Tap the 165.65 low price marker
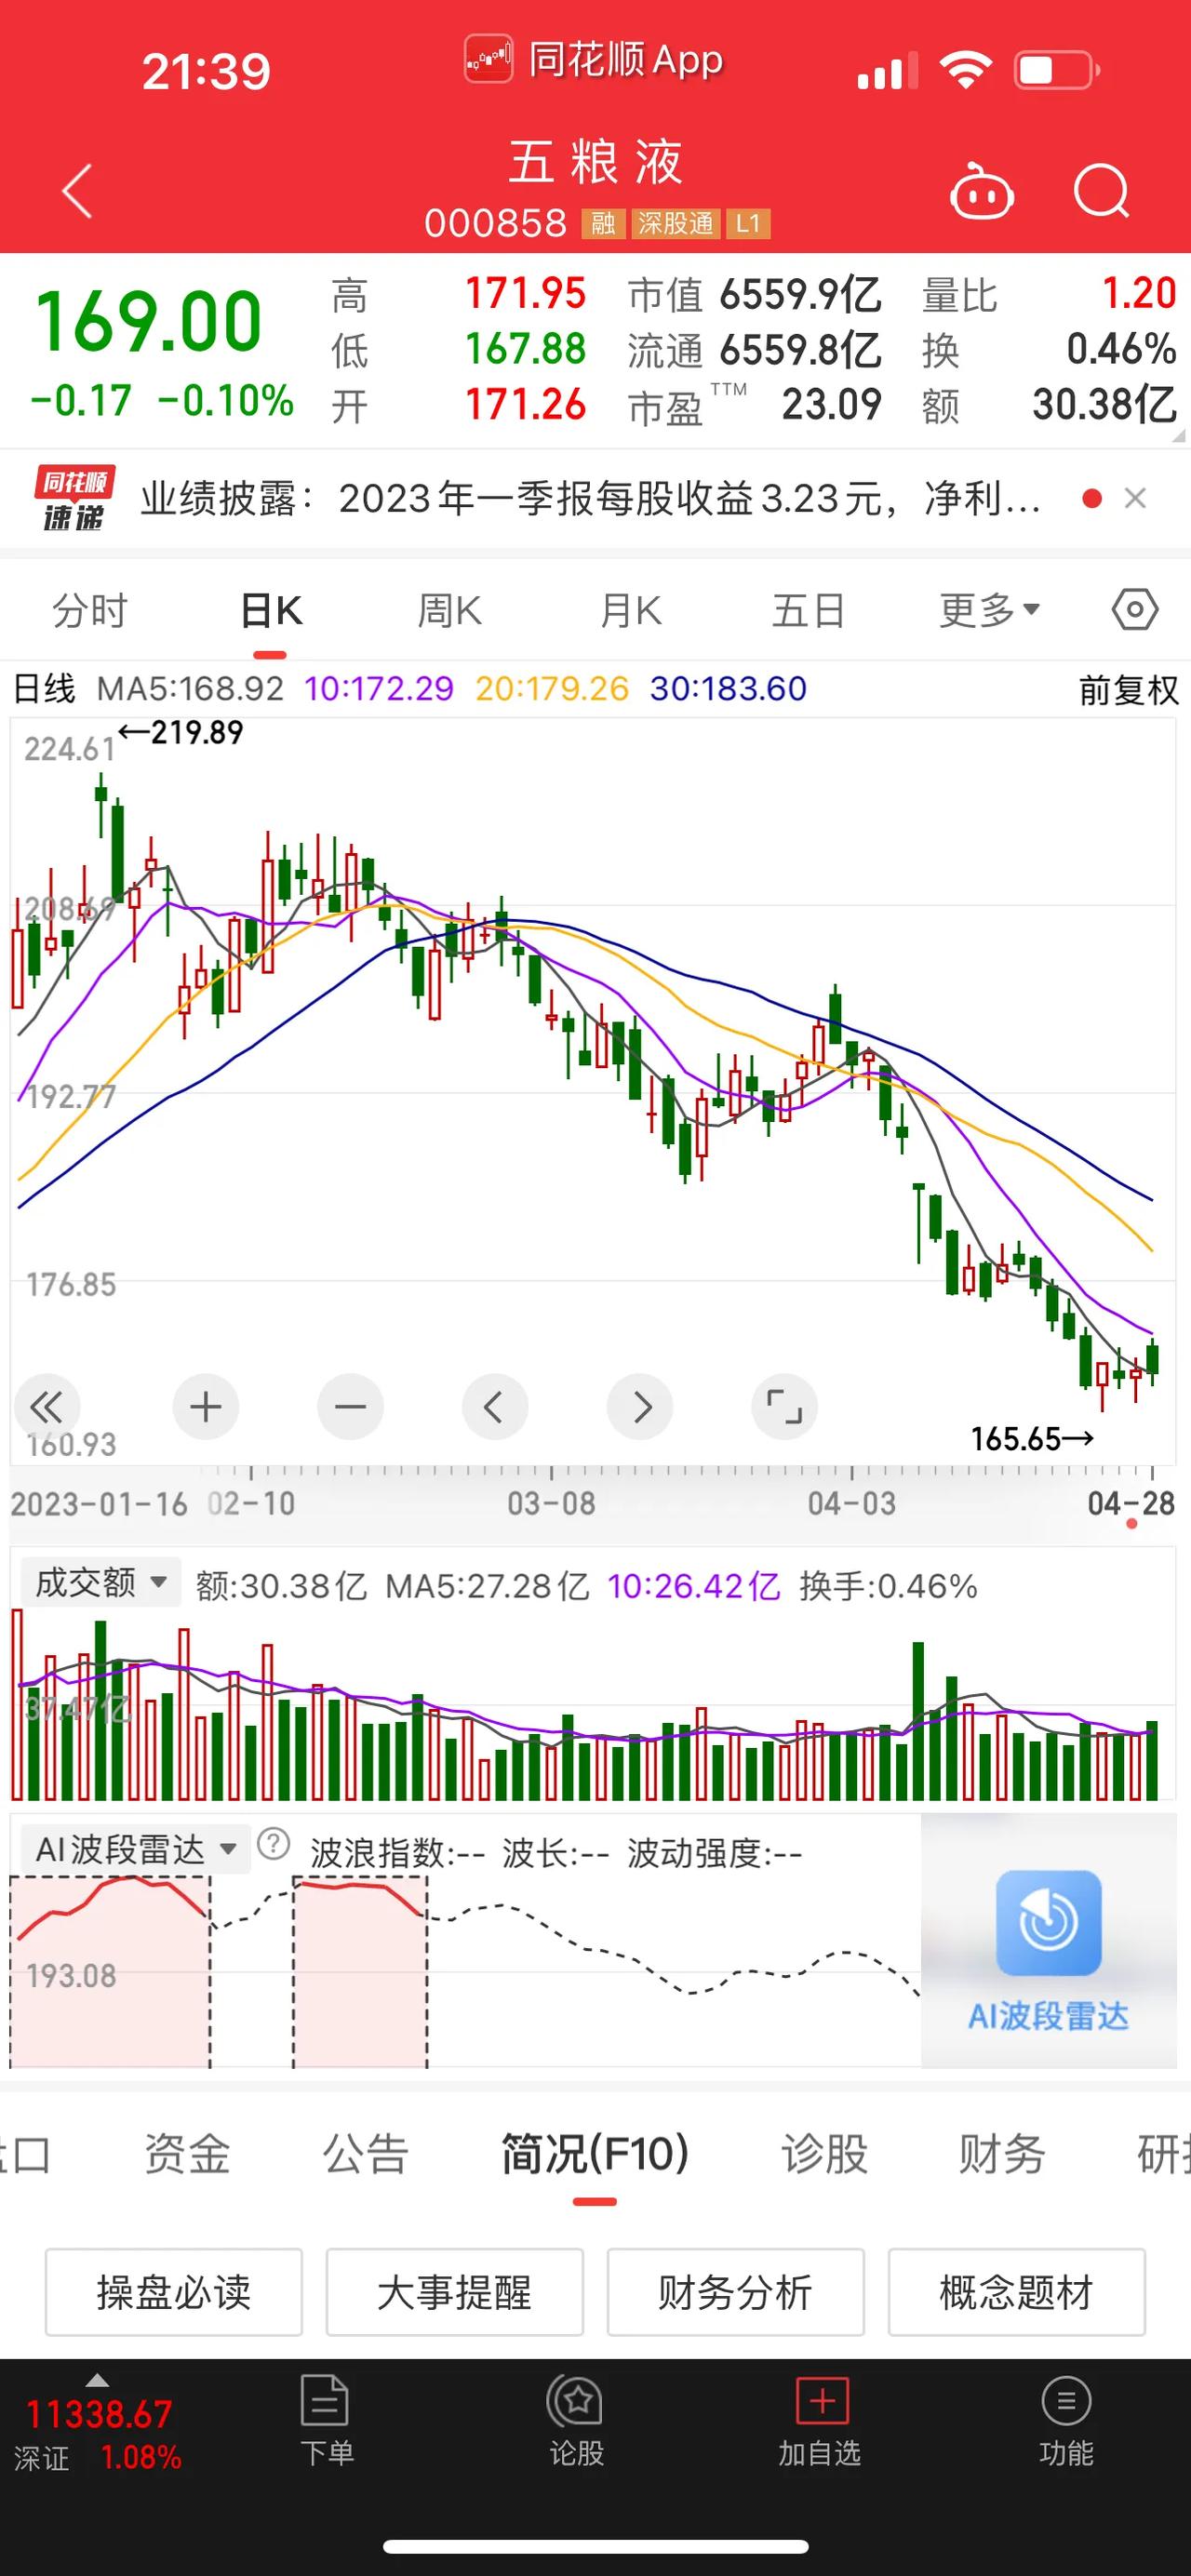This screenshot has width=1191, height=2576. [x=1032, y=1439]
